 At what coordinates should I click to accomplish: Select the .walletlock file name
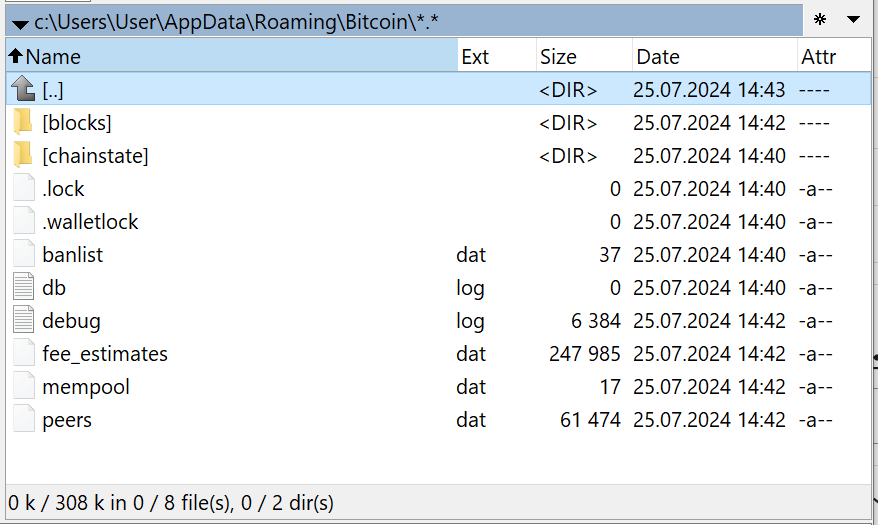click(90, 222)
